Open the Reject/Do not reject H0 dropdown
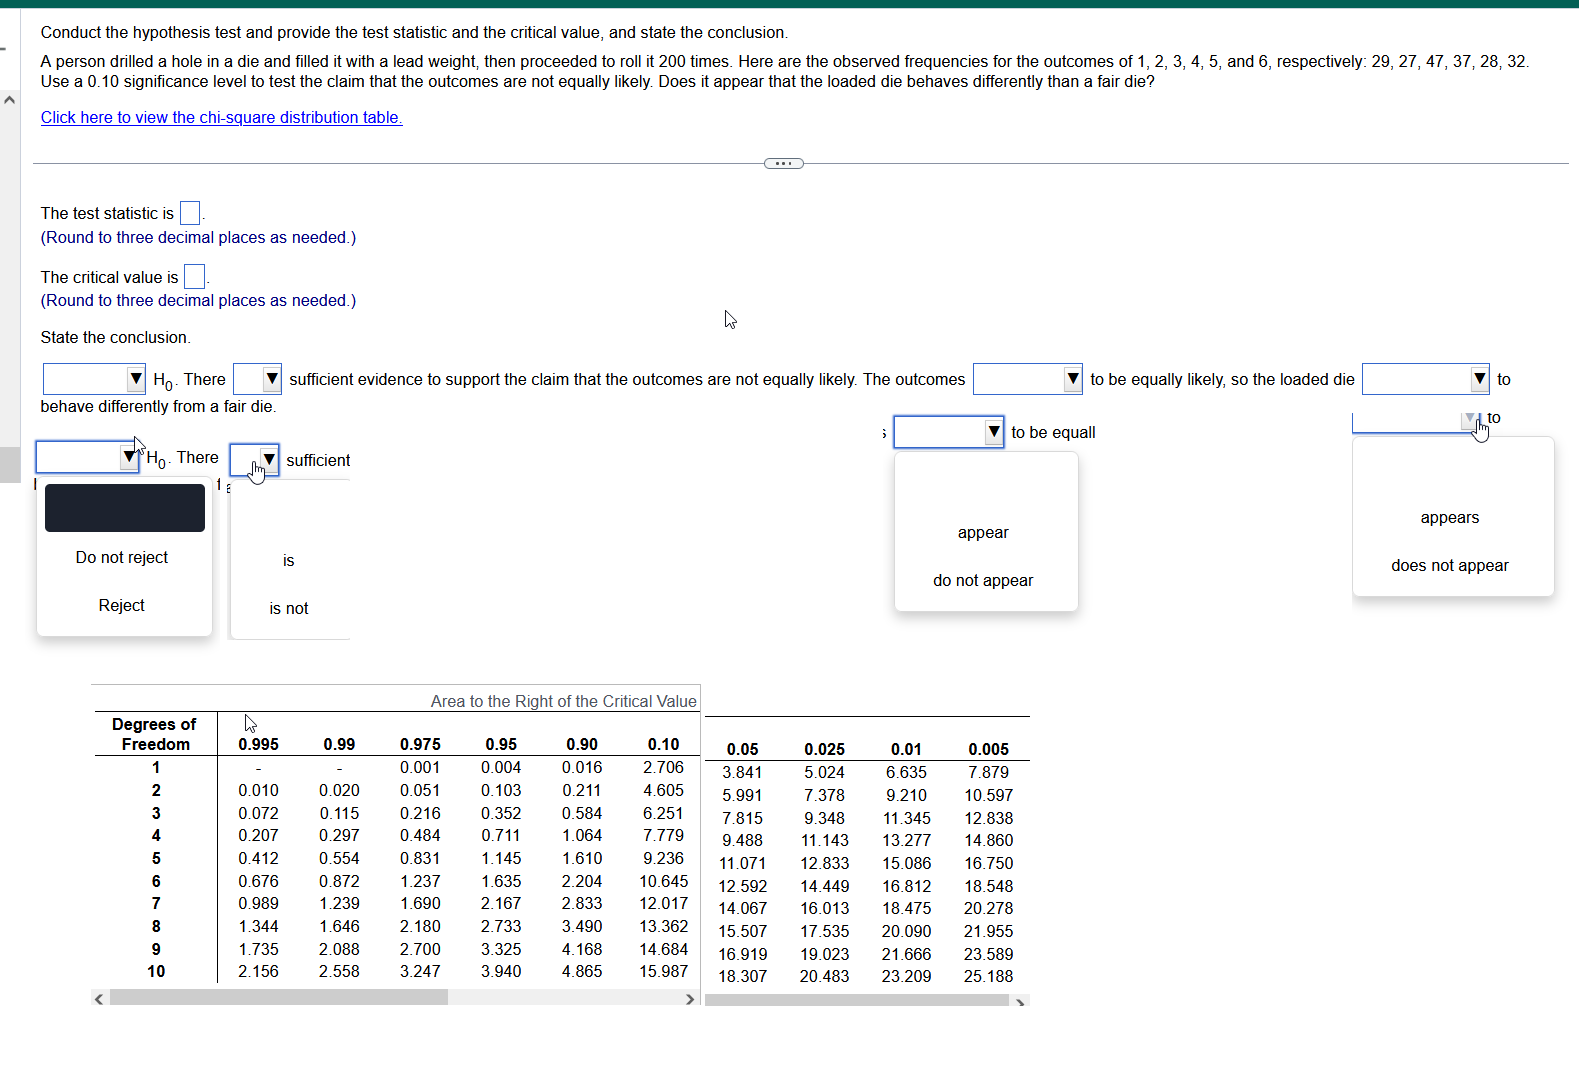Screen dimensions: 1579x1077 (x=94, y=379)
